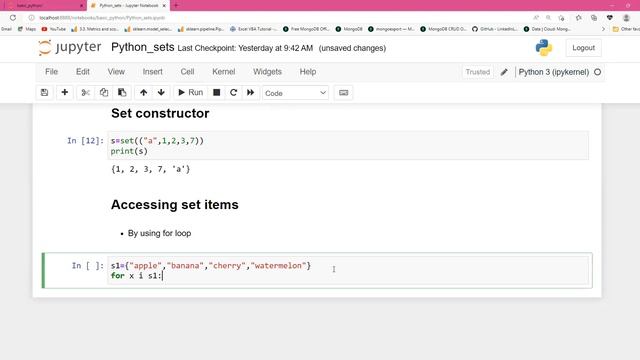
Task: Click the By using for loop bullet
Action: tap(159, 233)
